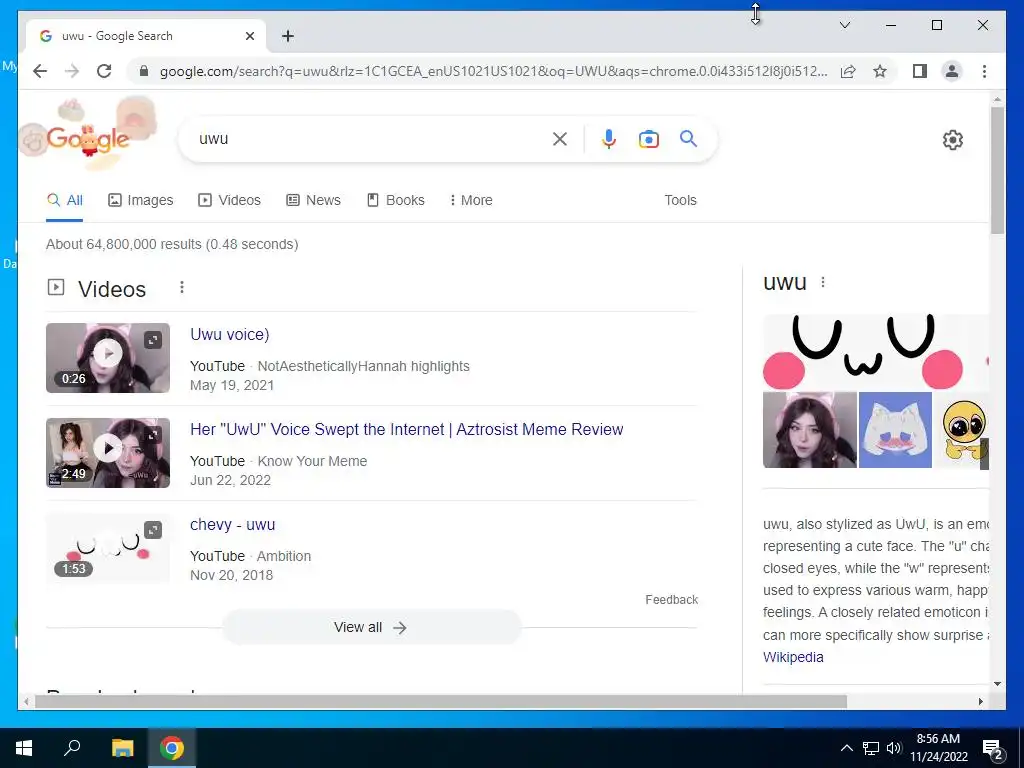Screen dimensions: 1024x768
Task: Open Her "UwU" Voice Swept the Internet link
Action: tap(406, 430)
